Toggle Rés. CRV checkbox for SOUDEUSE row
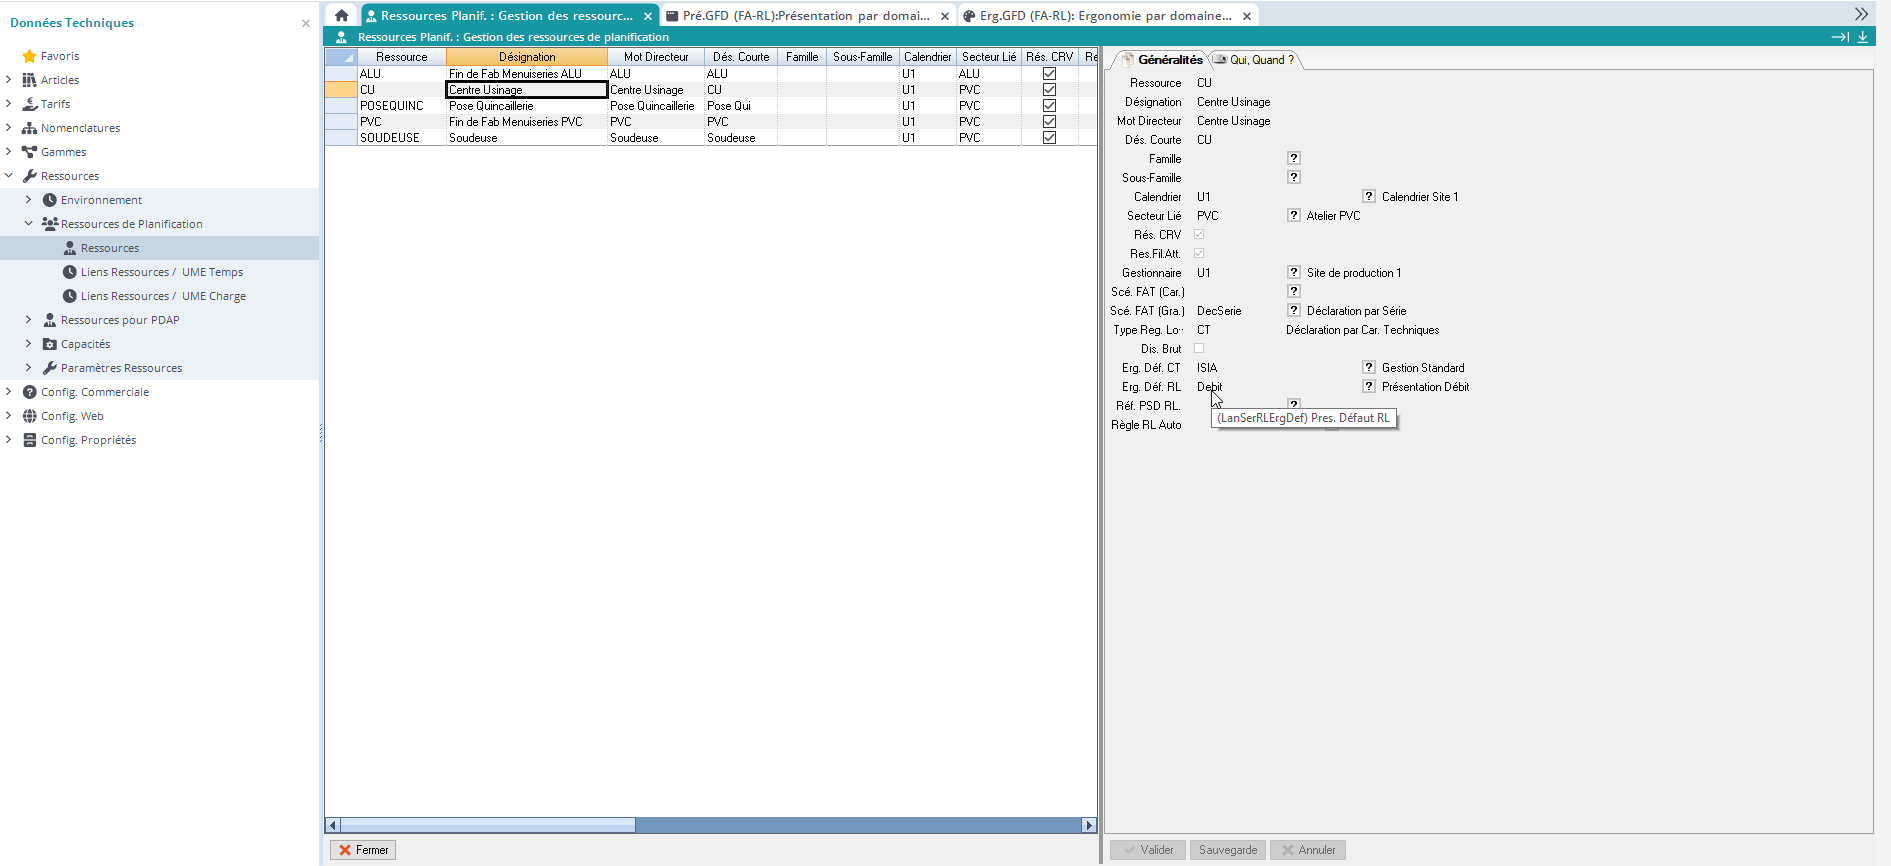Viewport: 1891px width, 866px height. (1049, 138)
